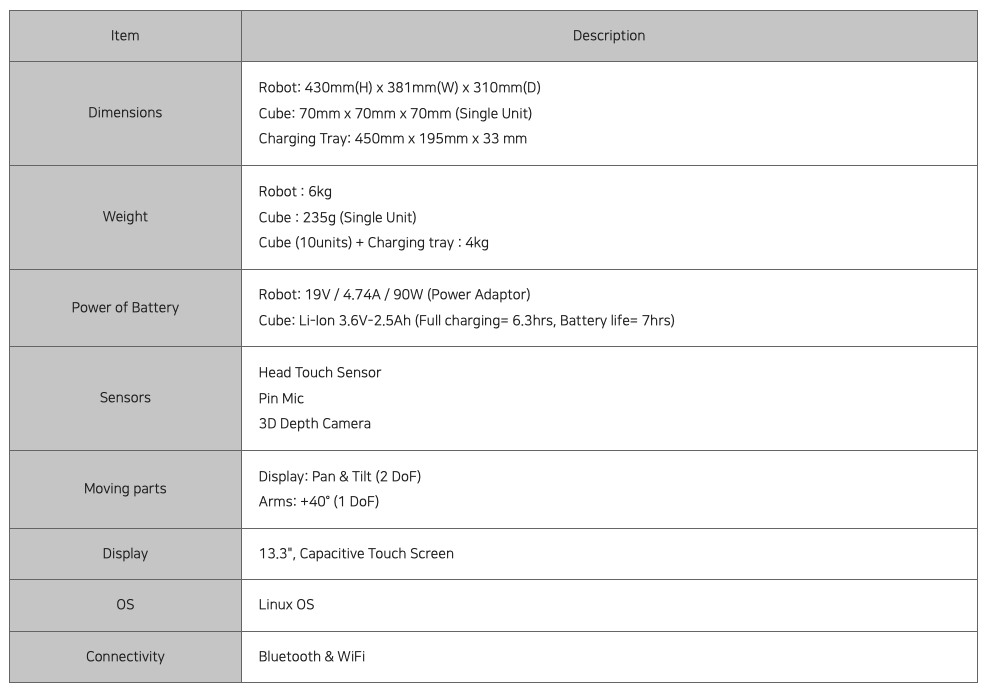The image size is (990, 693).
Task: Click the "Pin Mic" text
Action: 281,398
